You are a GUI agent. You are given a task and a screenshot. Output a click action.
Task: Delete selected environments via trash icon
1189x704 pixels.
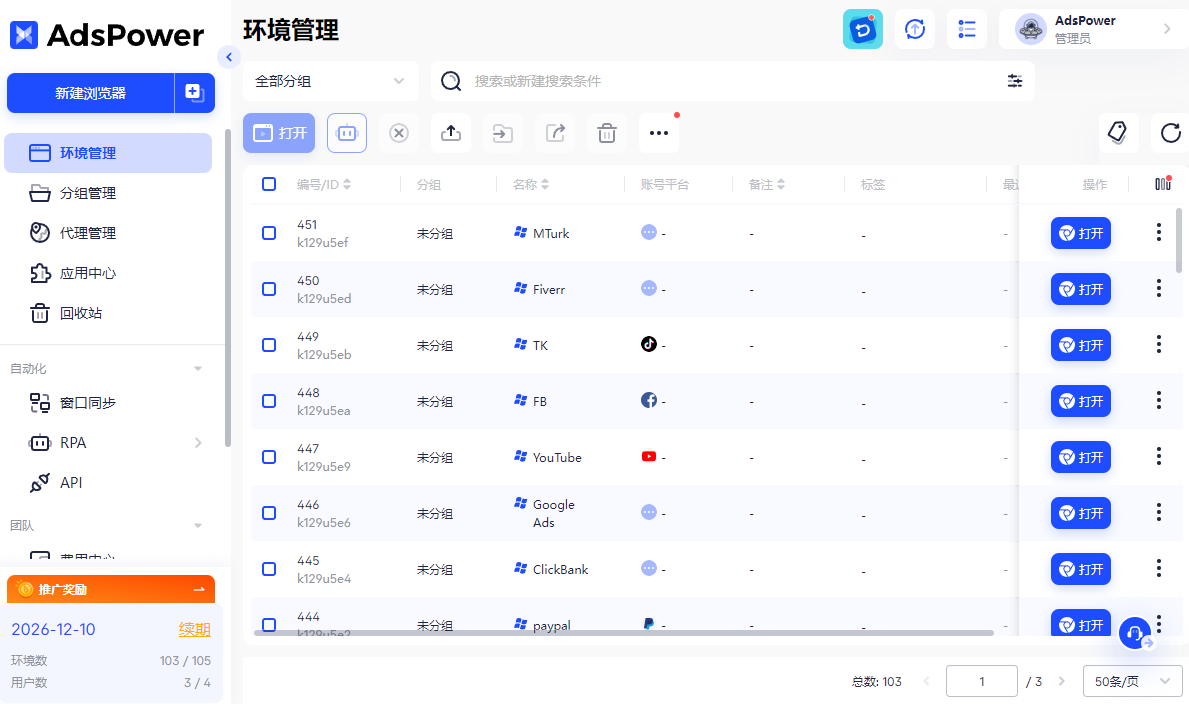[x=606, y=132]
